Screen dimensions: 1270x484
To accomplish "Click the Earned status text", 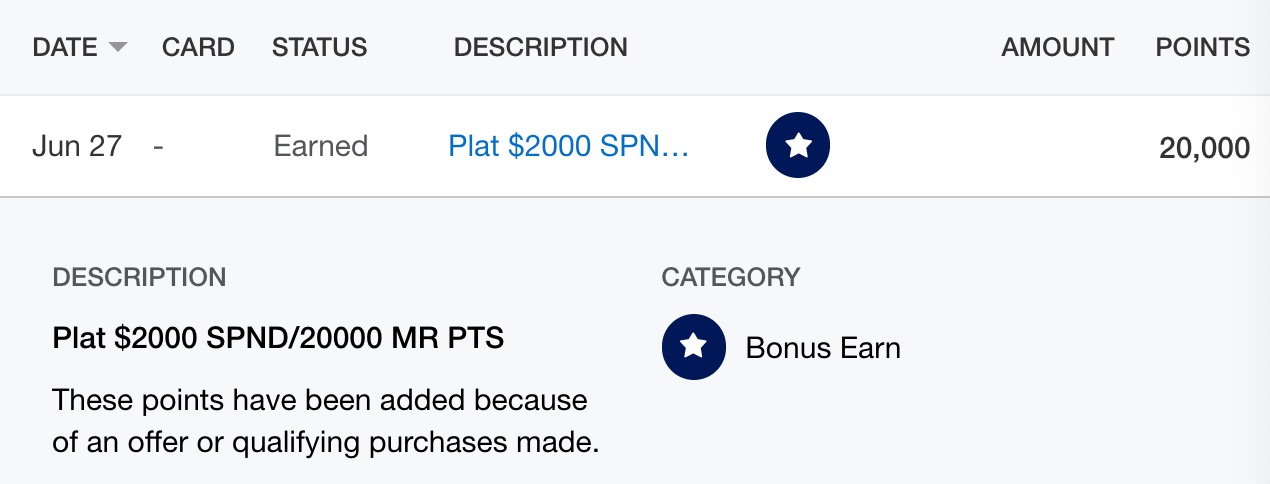I will [320, 147].
